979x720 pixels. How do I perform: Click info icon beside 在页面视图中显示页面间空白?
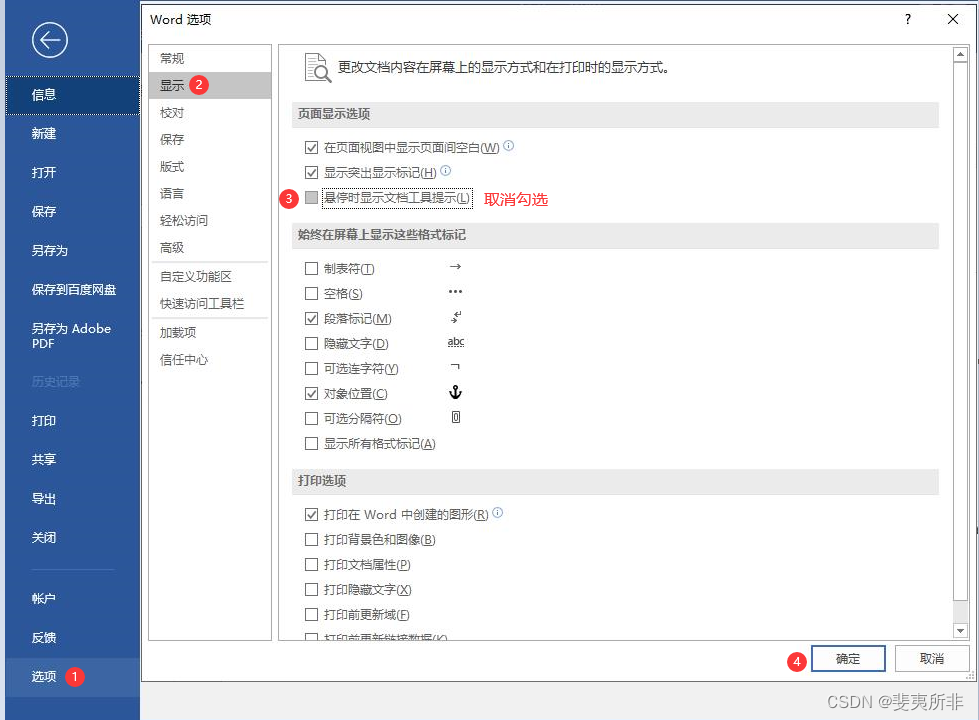(x=509, y=145)
